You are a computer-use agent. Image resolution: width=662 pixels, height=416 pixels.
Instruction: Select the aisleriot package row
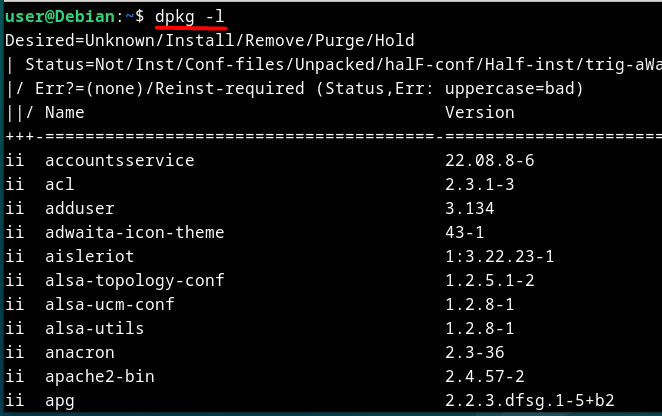tap(279, 256)
